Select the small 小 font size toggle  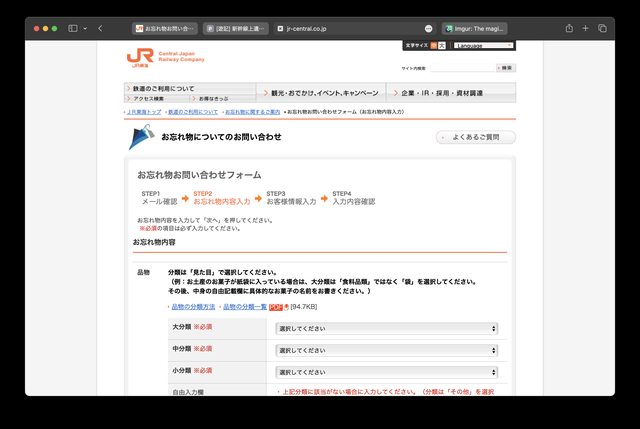tap(433, 46)
